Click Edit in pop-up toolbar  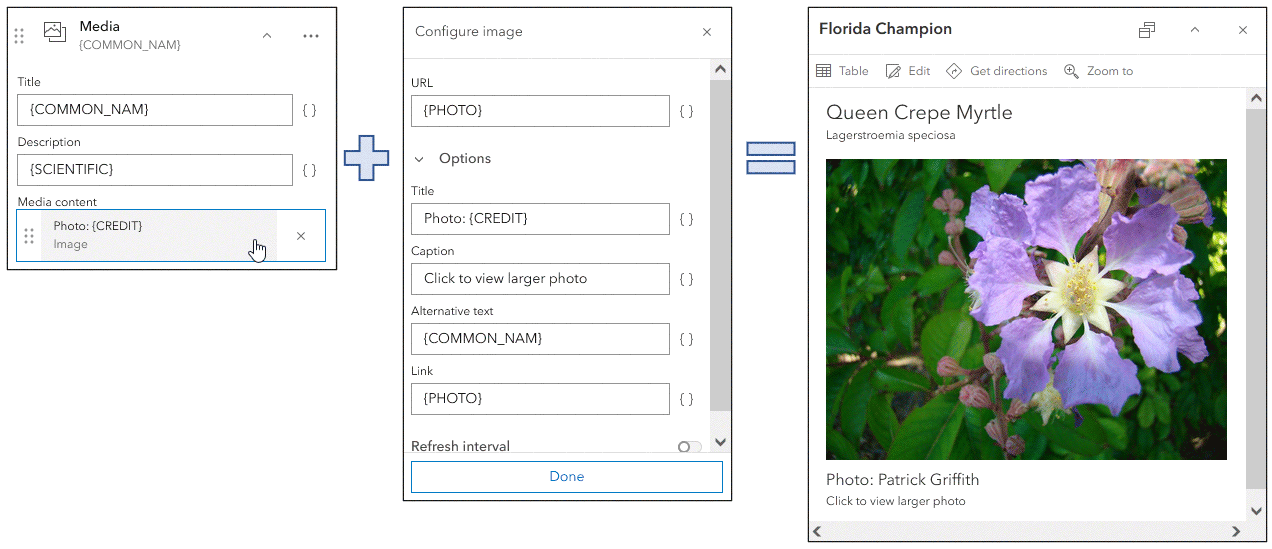click(908, 71)
